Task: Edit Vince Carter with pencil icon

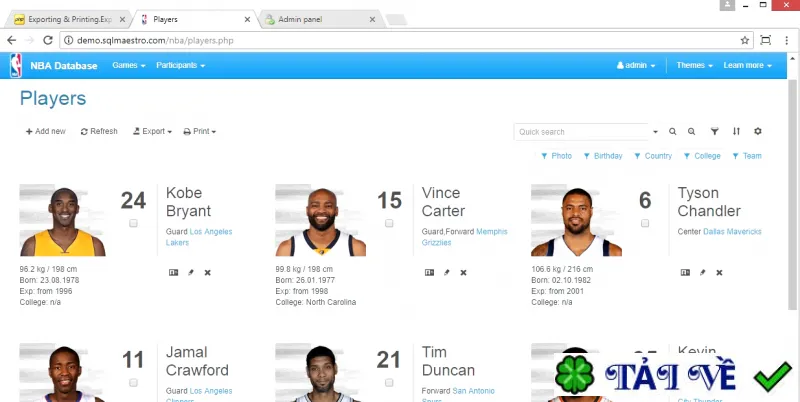Action: (x=446, y=272)
